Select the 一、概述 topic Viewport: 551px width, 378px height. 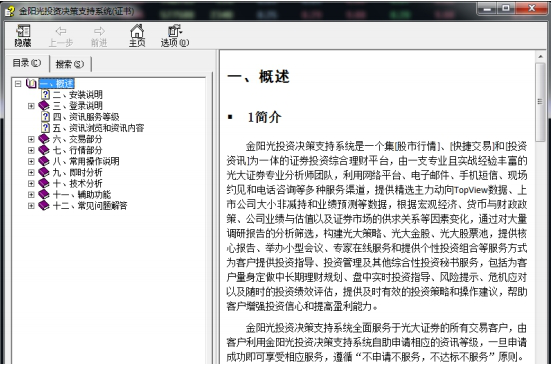point(57,84)
